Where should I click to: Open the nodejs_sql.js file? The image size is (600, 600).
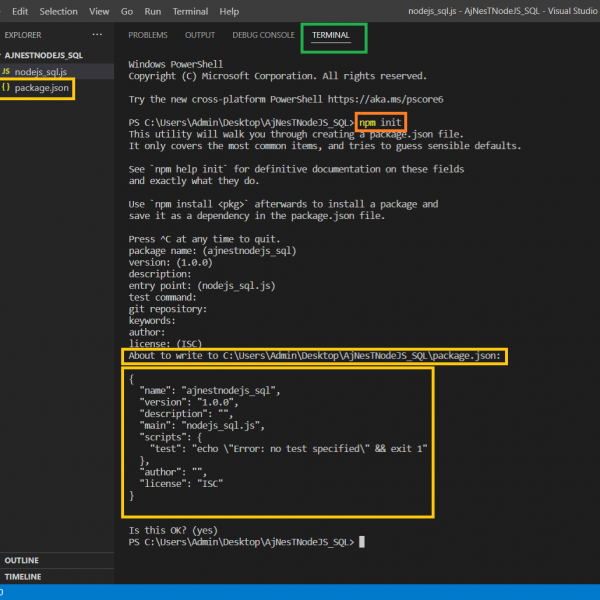[40, 72]
